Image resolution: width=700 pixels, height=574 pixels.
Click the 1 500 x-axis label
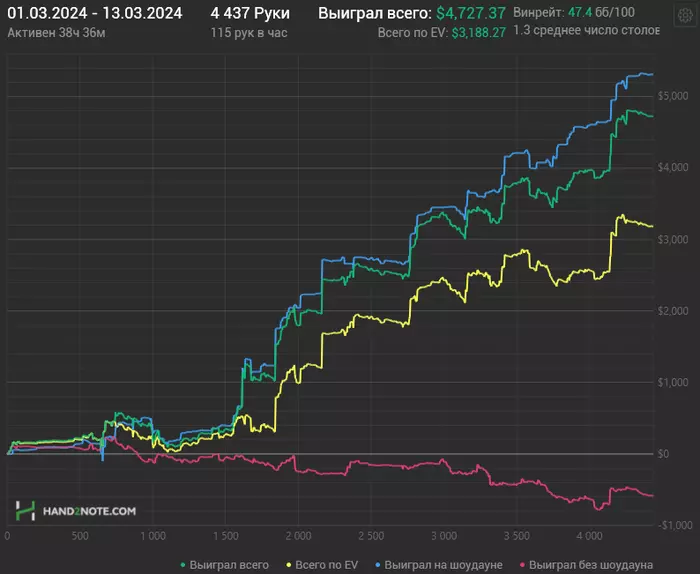tap(225, 536)
